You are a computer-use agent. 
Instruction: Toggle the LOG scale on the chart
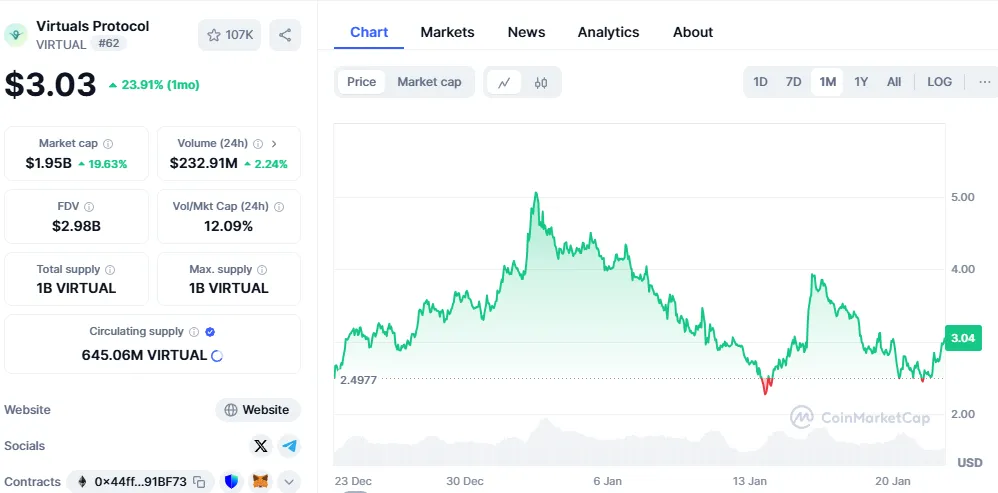pyautogui.click(x=939, y=82)
